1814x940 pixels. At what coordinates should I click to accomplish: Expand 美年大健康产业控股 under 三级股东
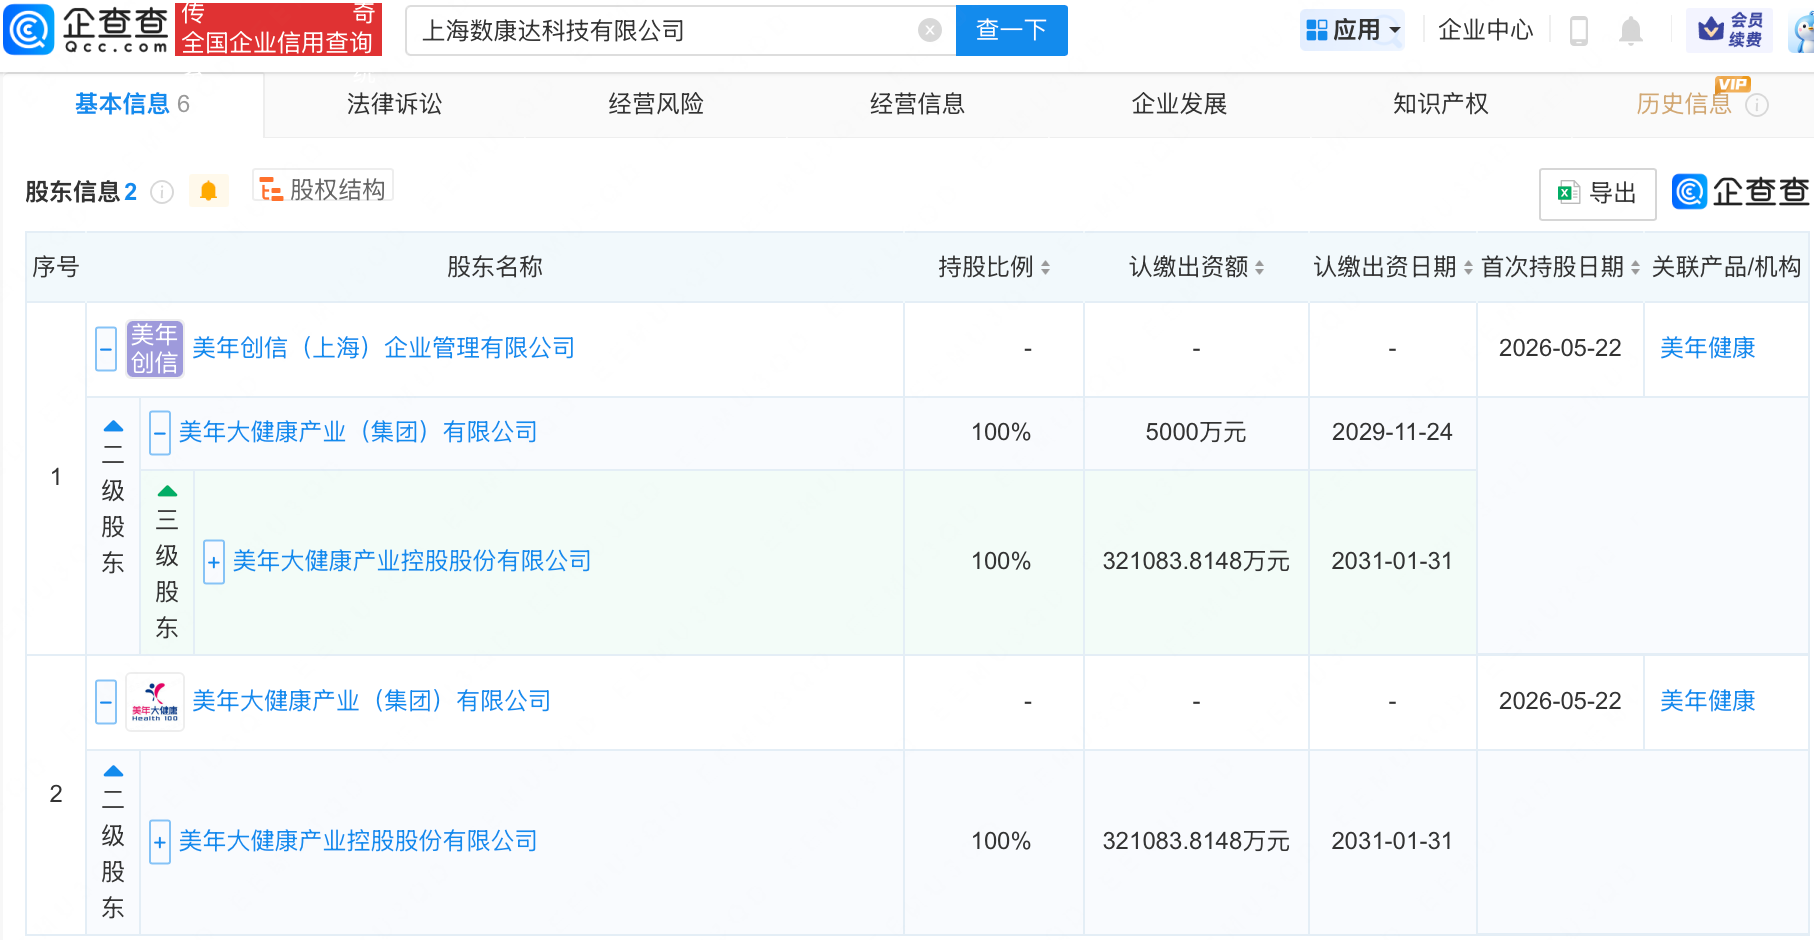point(214,562)
